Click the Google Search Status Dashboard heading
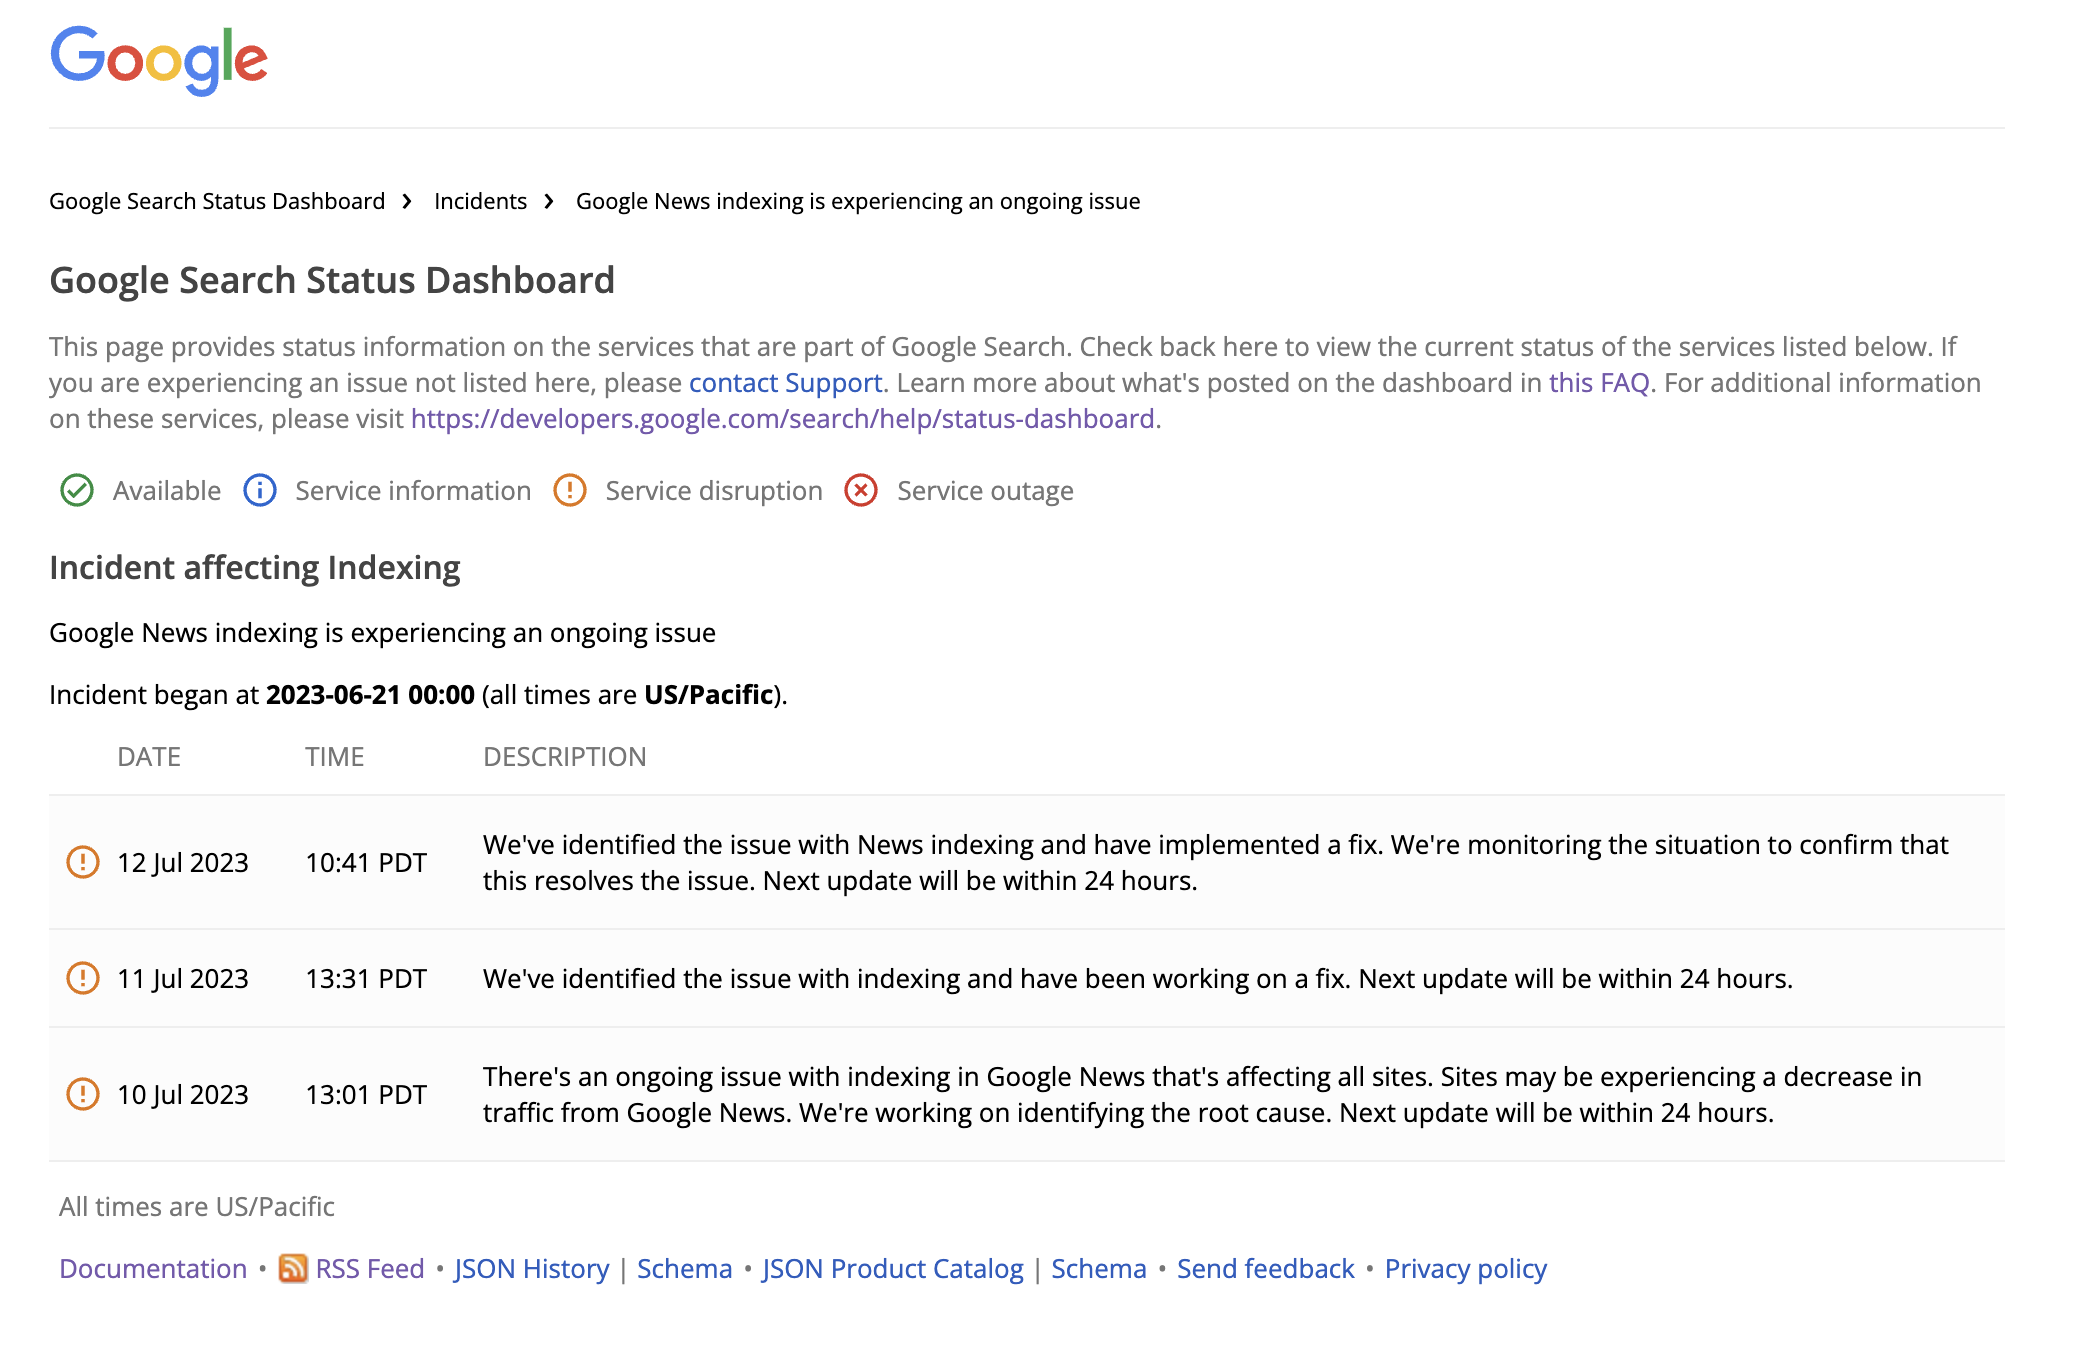Viewport: 2085px width, 1345px height. click(x=332, y=281)
